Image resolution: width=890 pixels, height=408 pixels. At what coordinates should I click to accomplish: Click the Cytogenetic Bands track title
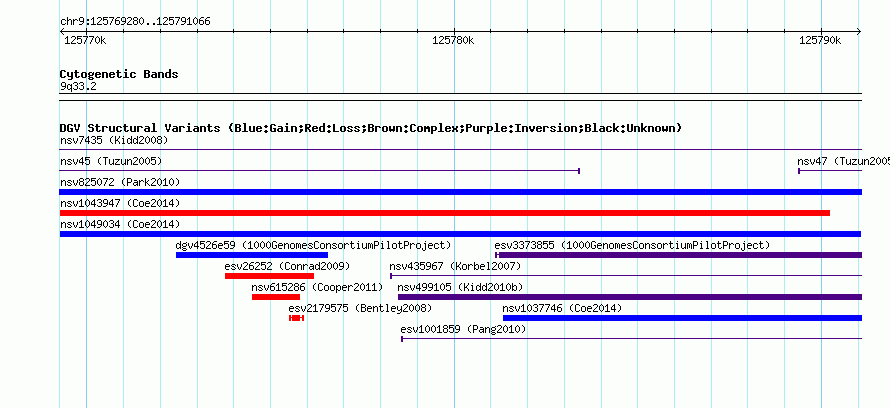click(119, 74)
